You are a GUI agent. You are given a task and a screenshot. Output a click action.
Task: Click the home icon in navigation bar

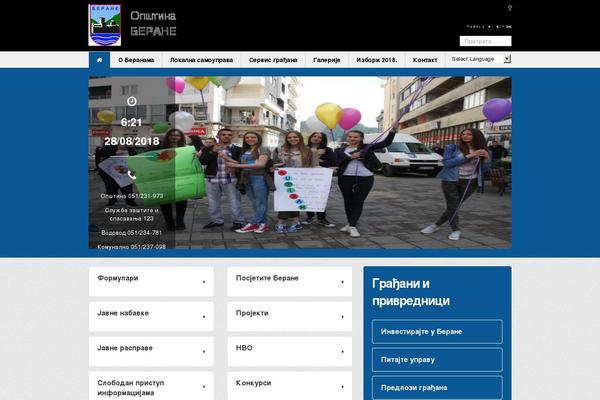click(99, 60)
